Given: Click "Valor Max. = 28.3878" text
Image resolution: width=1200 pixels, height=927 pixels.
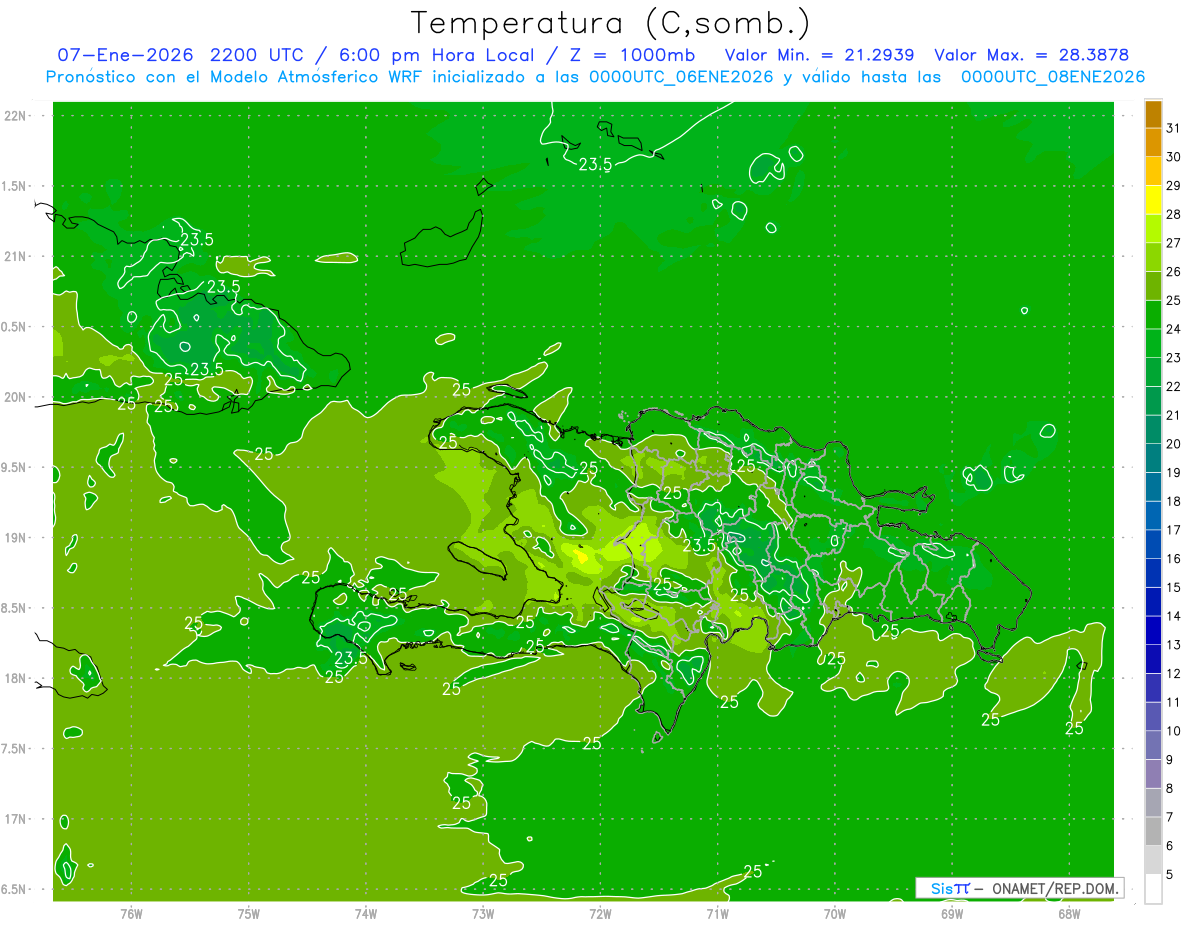Looking at the screenshot, I should point(1031,55).
